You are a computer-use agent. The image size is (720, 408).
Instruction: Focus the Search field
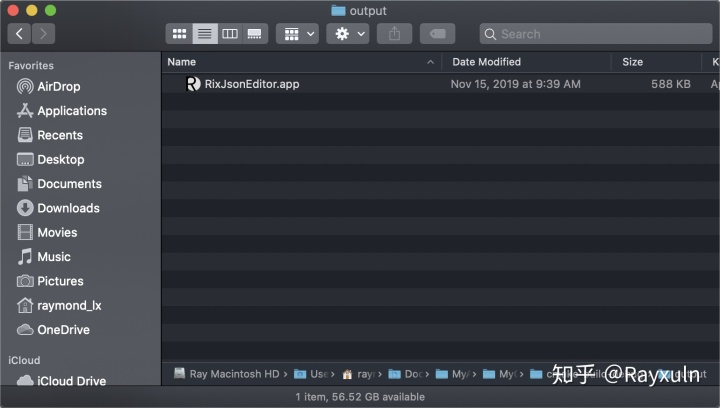pyautogui.click(x=596, y=34)
